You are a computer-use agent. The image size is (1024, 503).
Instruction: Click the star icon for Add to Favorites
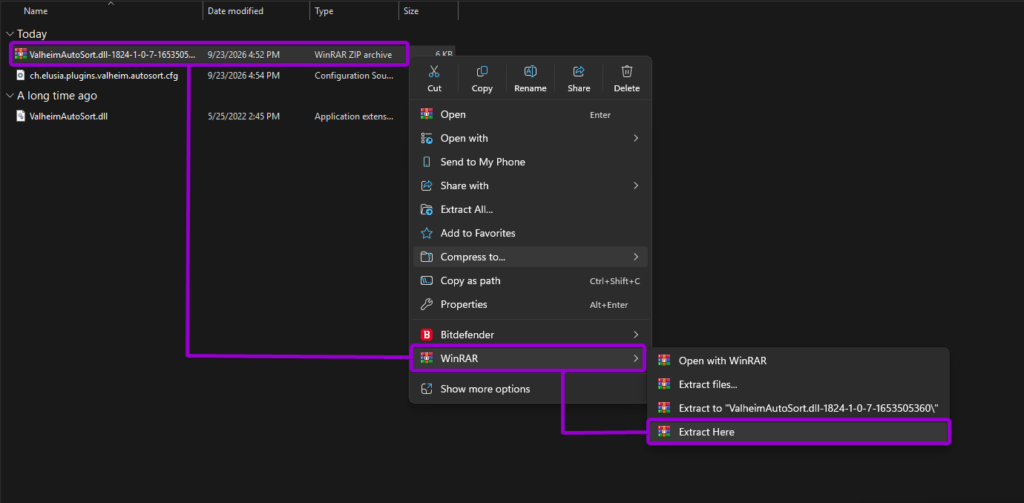tap(426, 233)
